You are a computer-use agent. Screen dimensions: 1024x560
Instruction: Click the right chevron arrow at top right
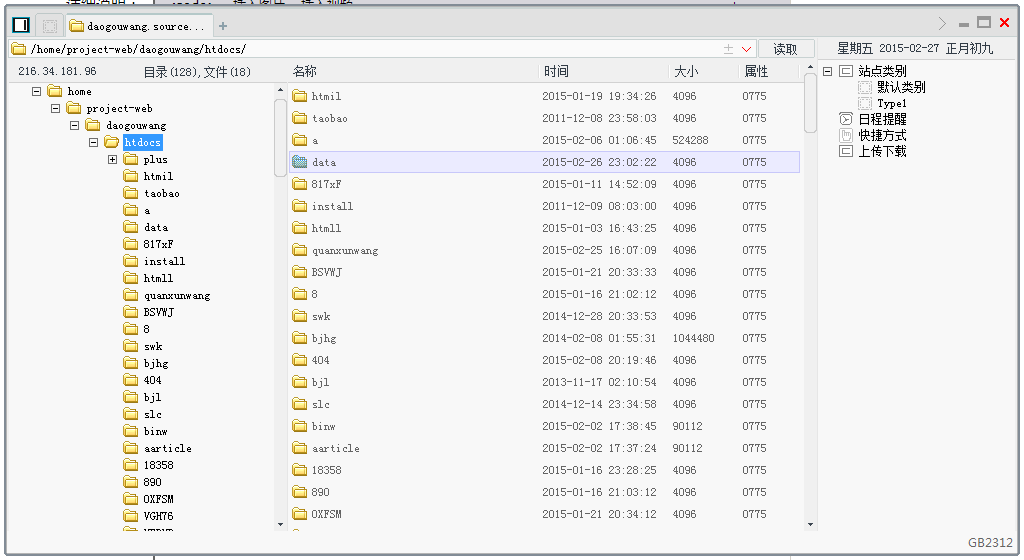[942, 23]
